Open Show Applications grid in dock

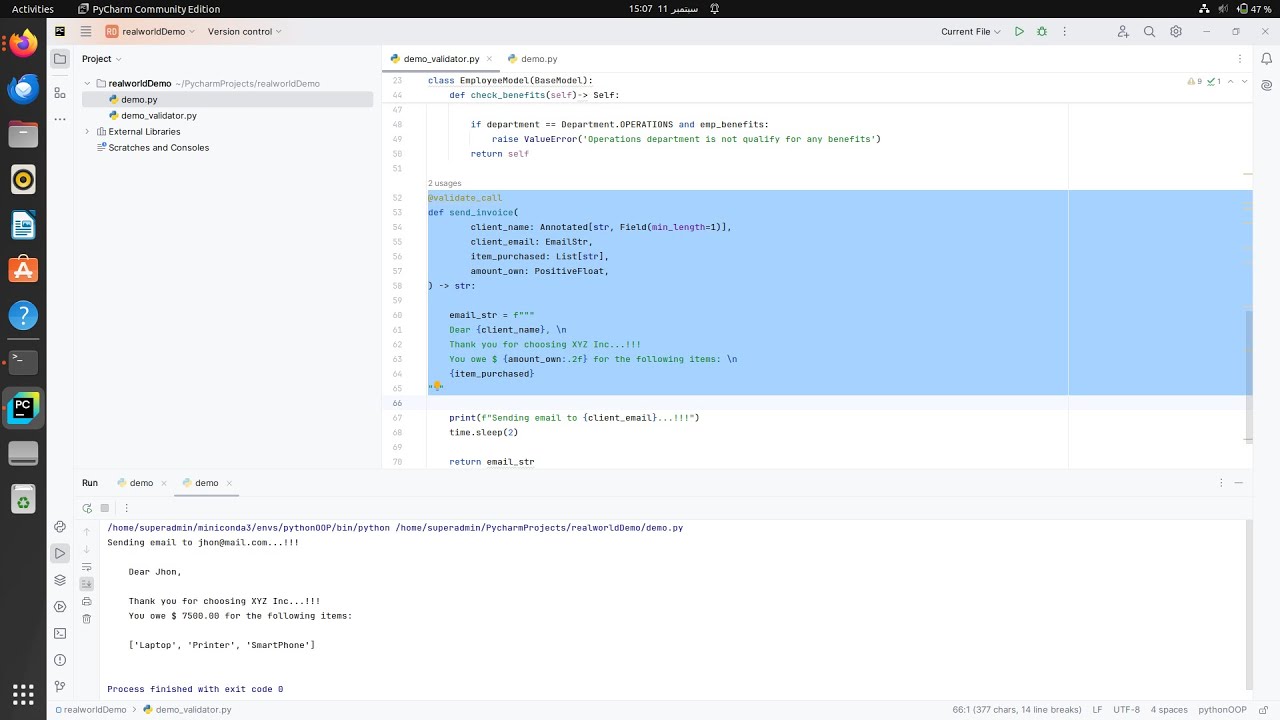point(23,693)
